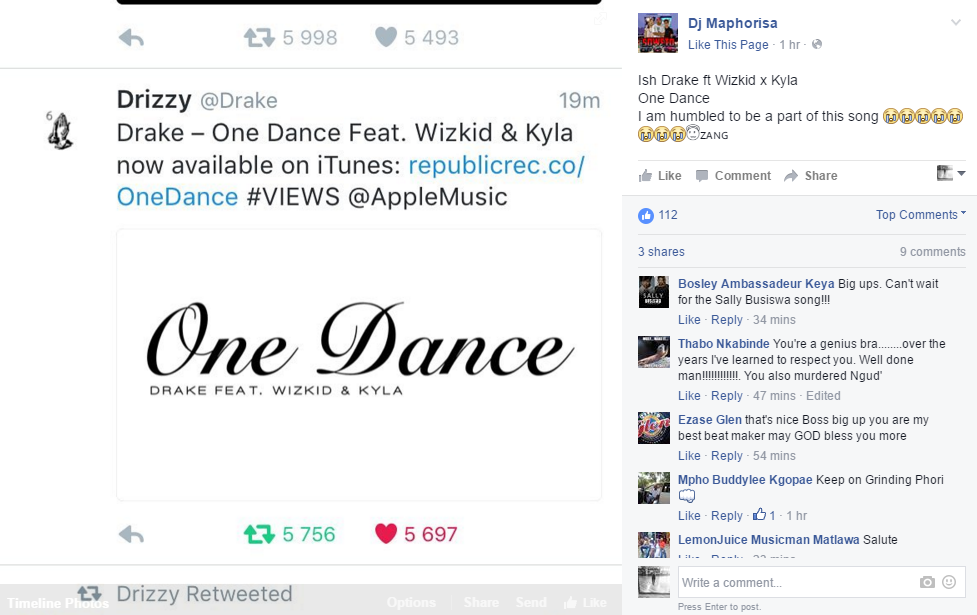
Task: Open Dj Maphorisa profile picture
Action: coord(657,33)
